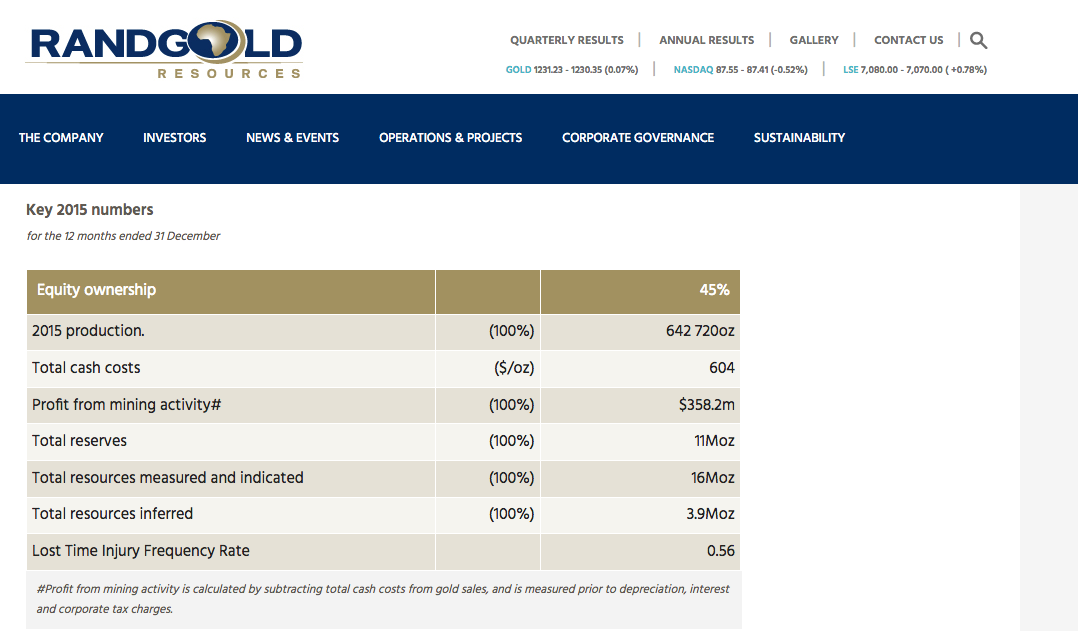Click the 642 720oz value
The width and height of the screenshot is (1078, 631).
(x=700, y=331)
